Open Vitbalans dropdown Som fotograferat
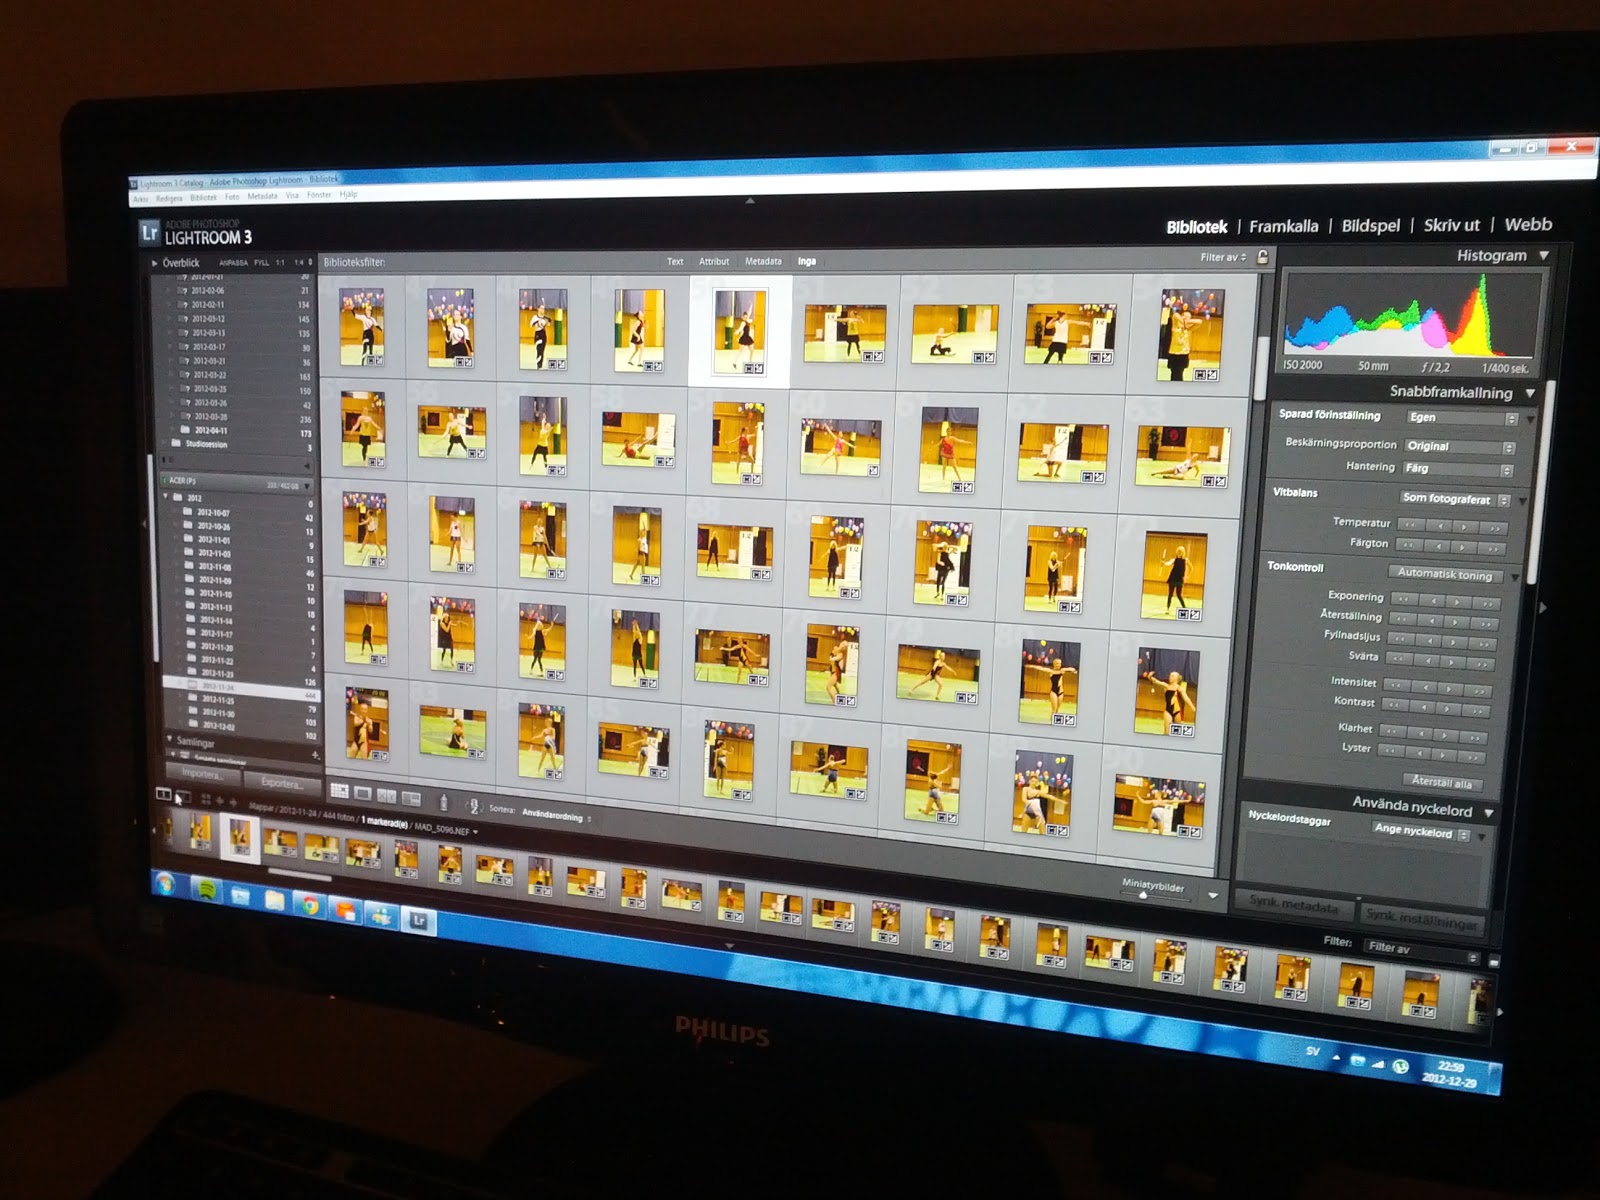This screenshot has height=1200, width=1600. pos(1454,498)
